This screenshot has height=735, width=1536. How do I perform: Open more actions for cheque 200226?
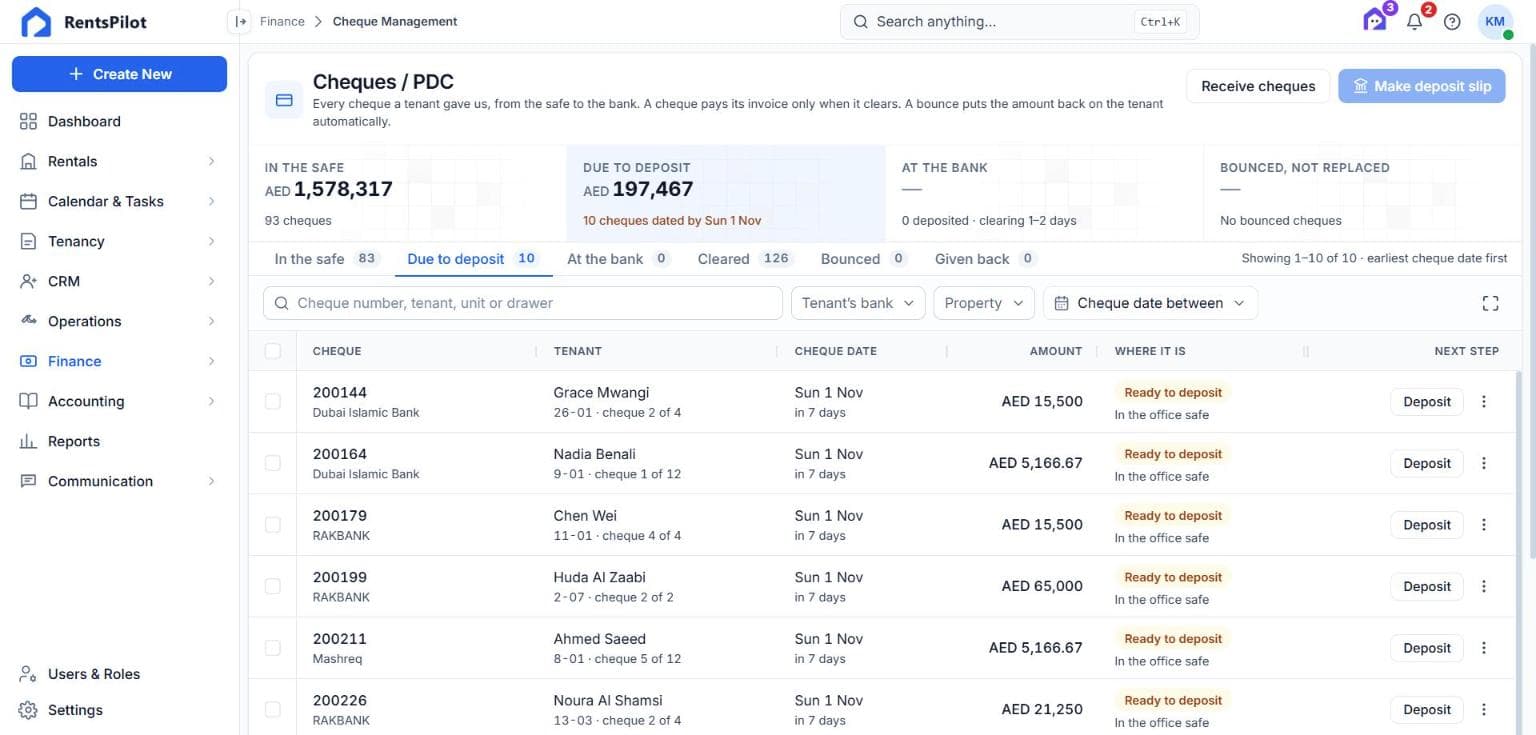pos(1484,710)
